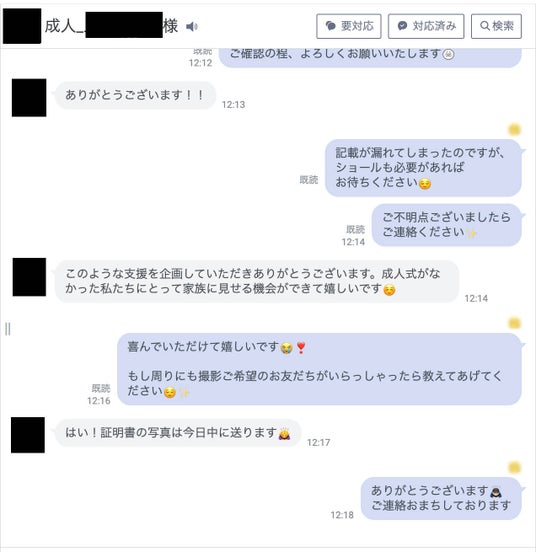Select the ご連絡おまちしております message bubble
This screenshot has height=552, width=536.
(x=441, y=498)
